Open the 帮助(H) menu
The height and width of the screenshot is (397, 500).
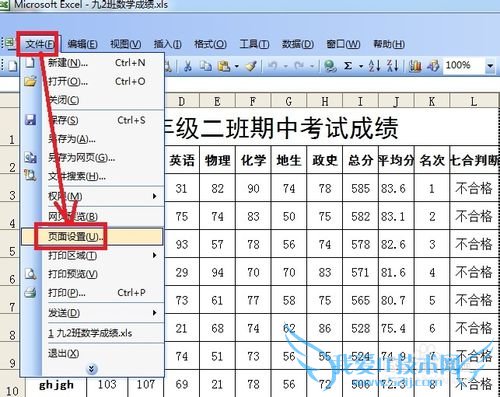pos(389,44)
